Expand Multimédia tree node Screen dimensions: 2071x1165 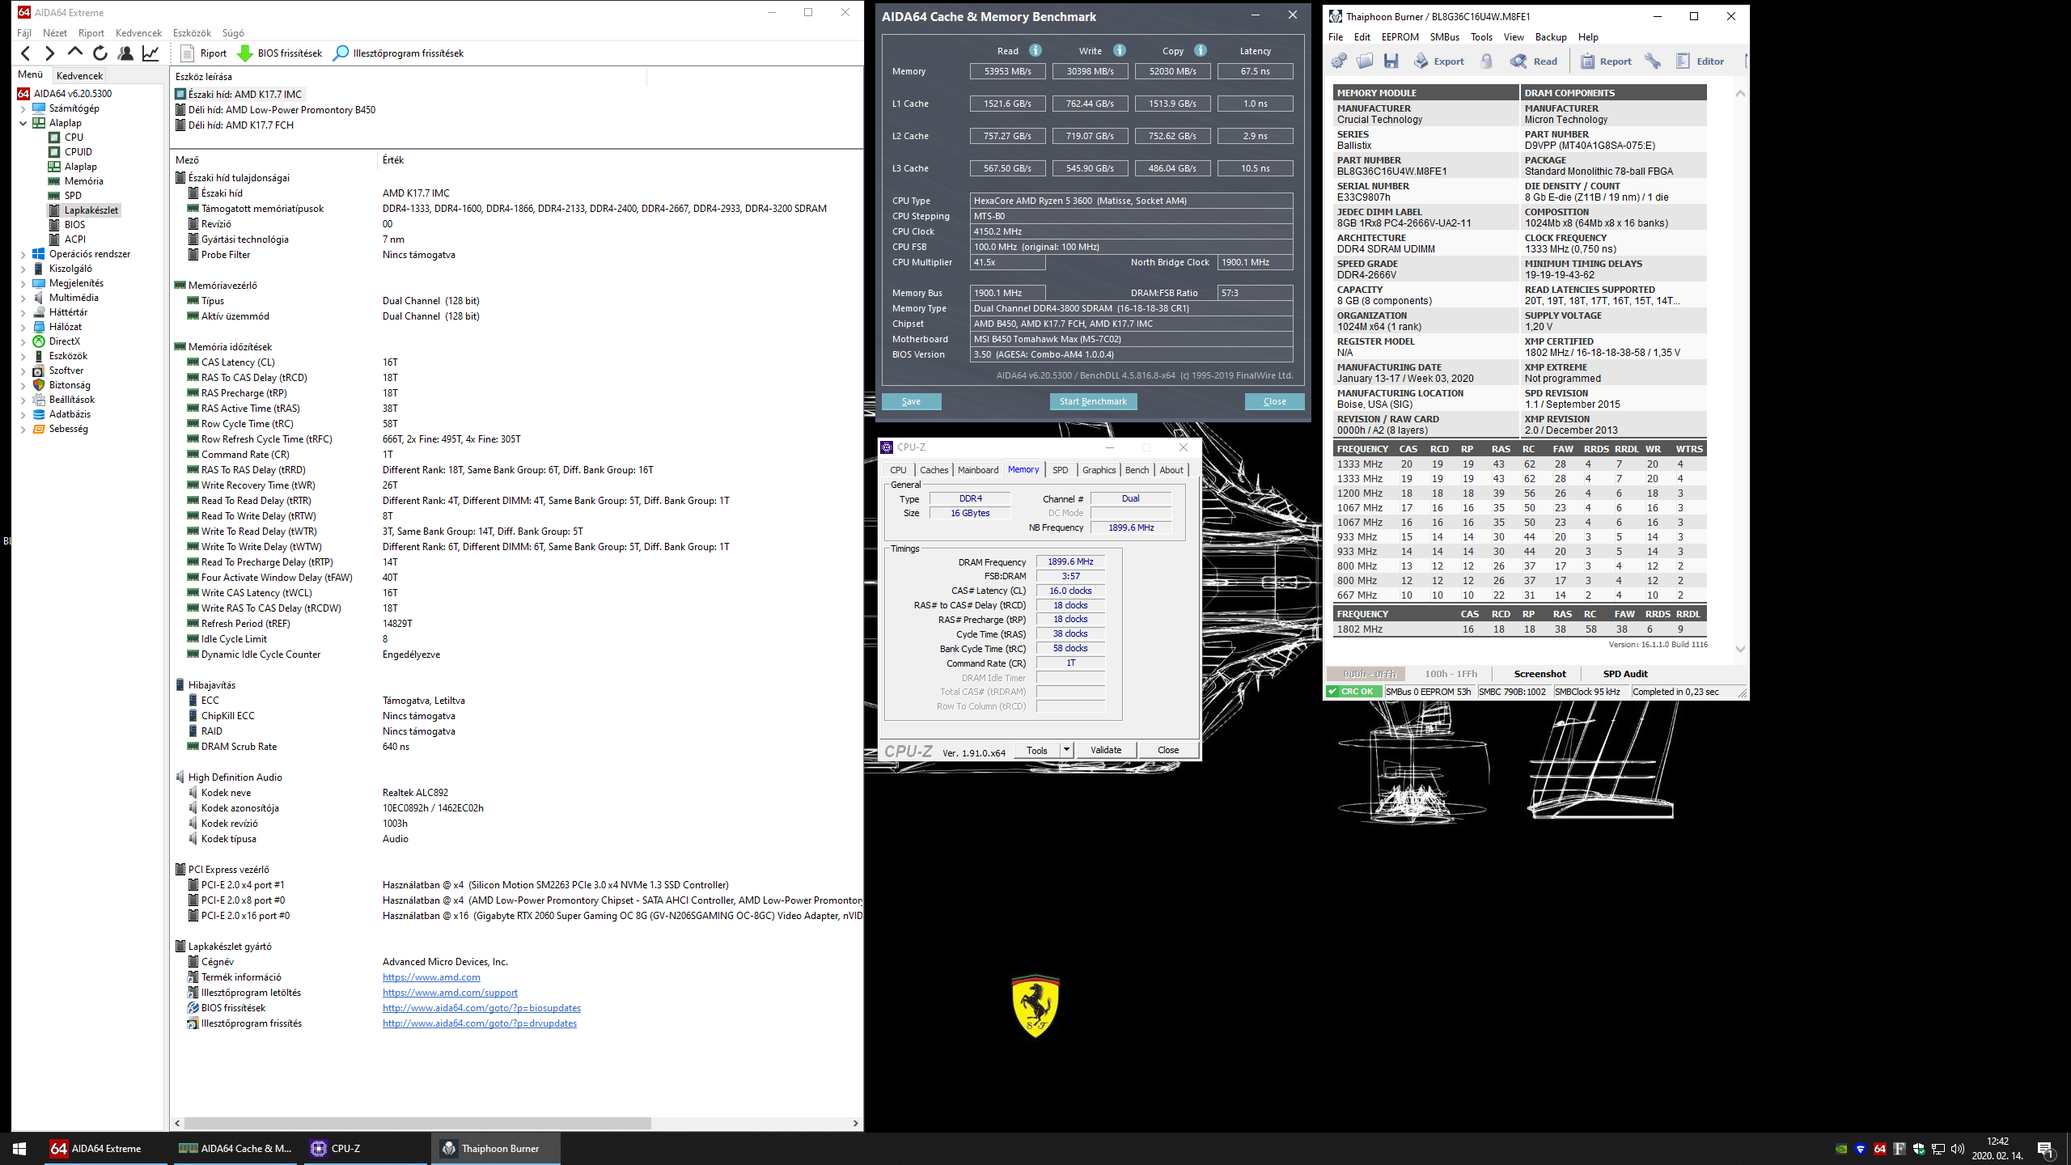pyautogui.click(x=23, y=298)
